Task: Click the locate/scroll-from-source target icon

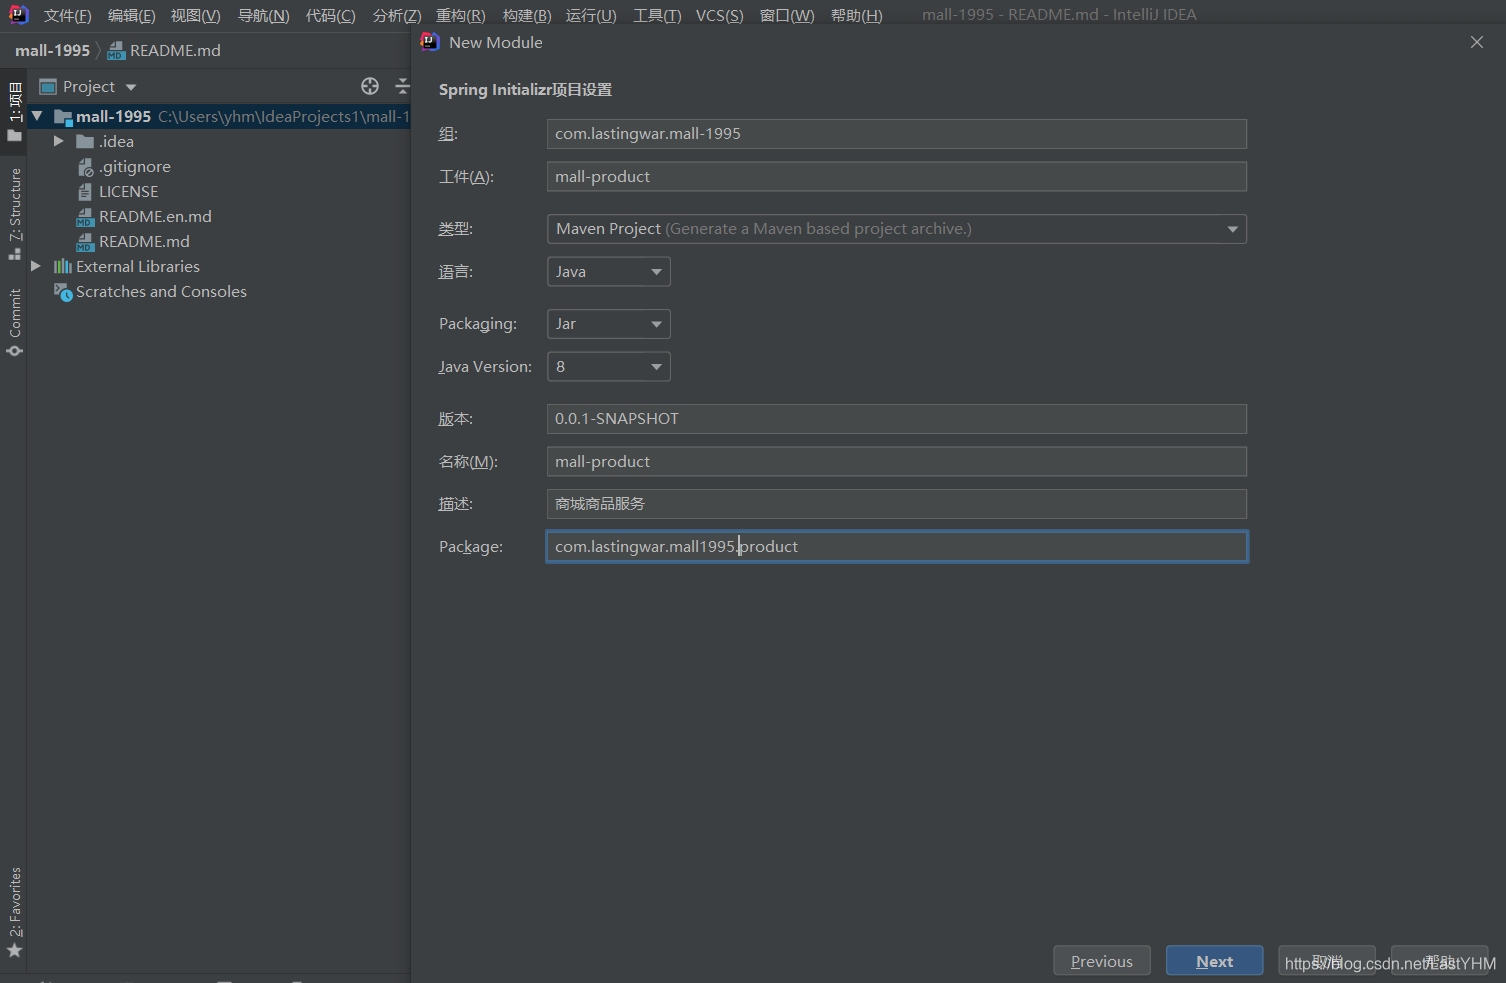Action: point(370,86)
